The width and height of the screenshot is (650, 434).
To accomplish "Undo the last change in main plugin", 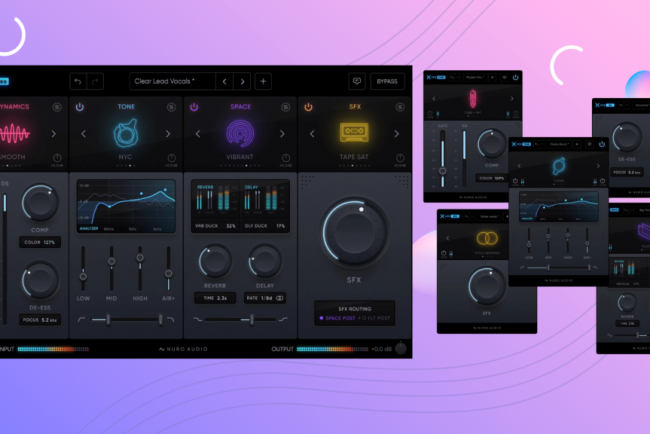I will pos(78,82).
